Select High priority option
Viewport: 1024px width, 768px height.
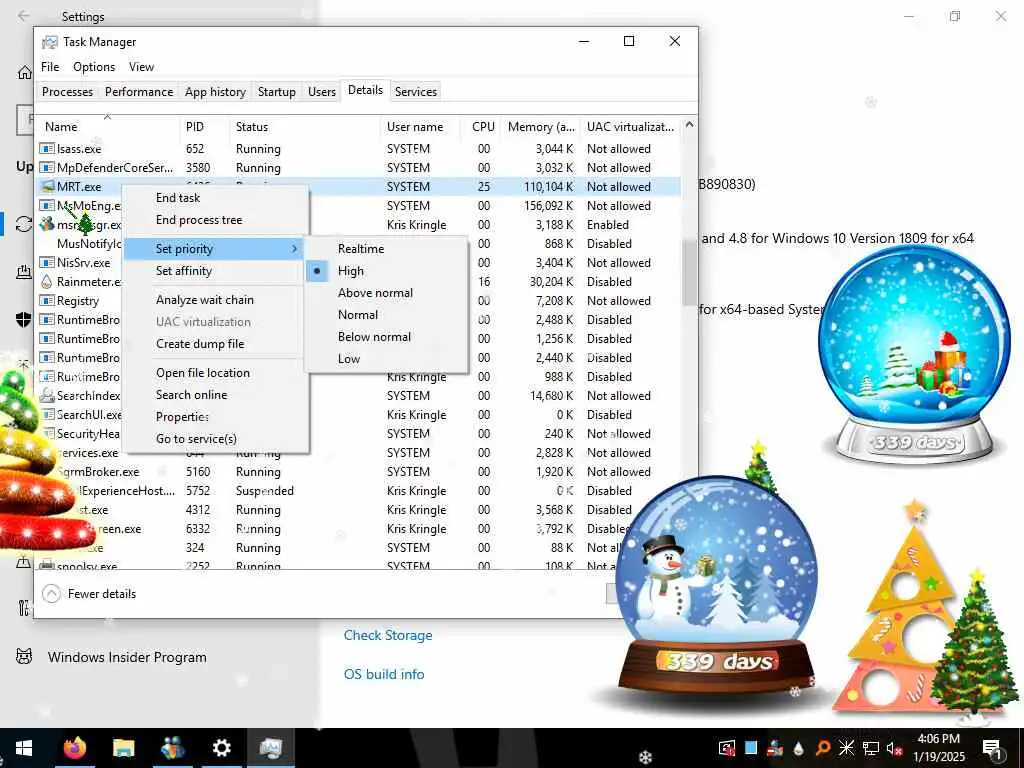[387, 270]
